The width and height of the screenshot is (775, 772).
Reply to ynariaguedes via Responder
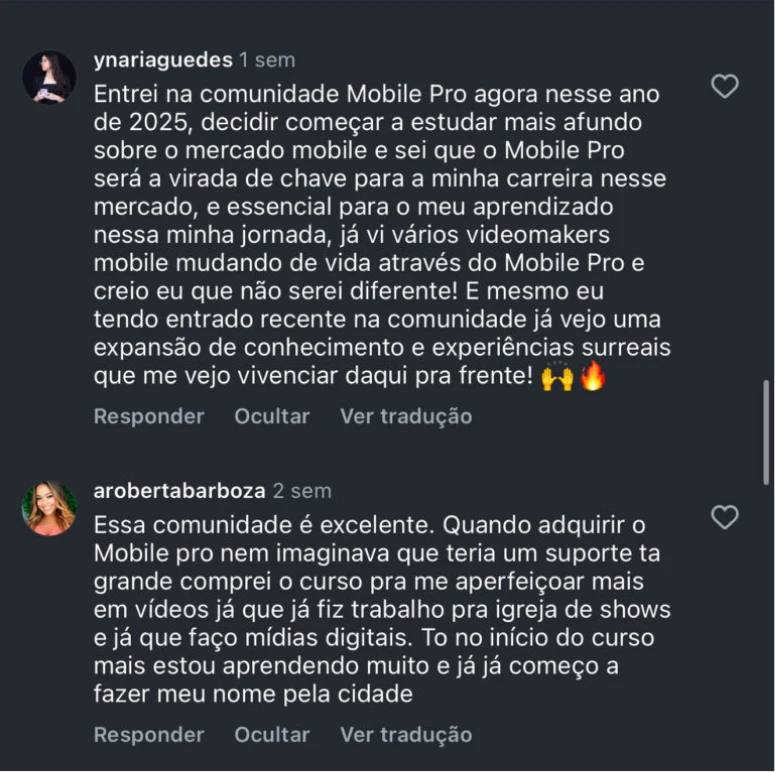[148, 416]
